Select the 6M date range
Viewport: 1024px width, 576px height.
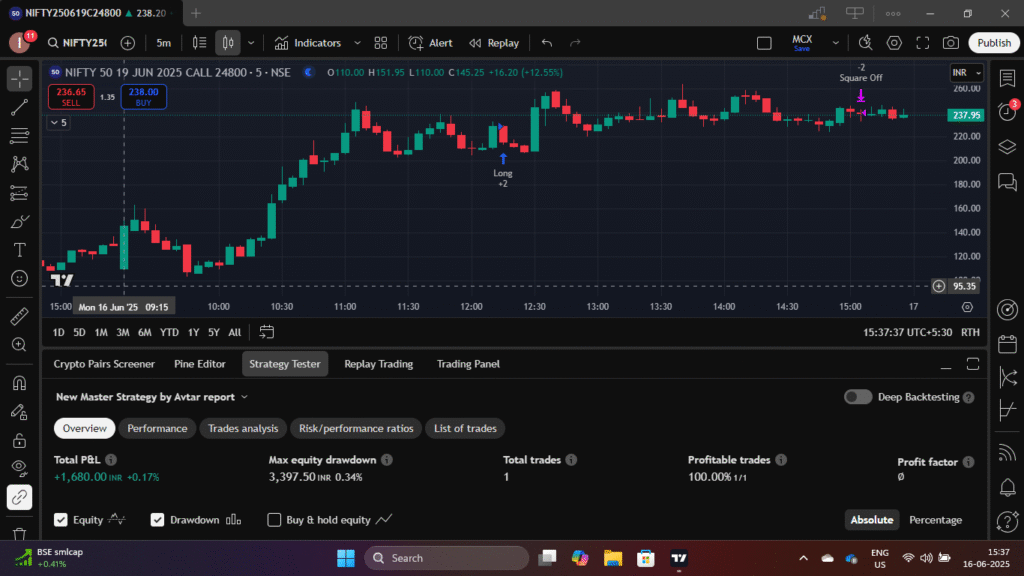coord(144,332)
